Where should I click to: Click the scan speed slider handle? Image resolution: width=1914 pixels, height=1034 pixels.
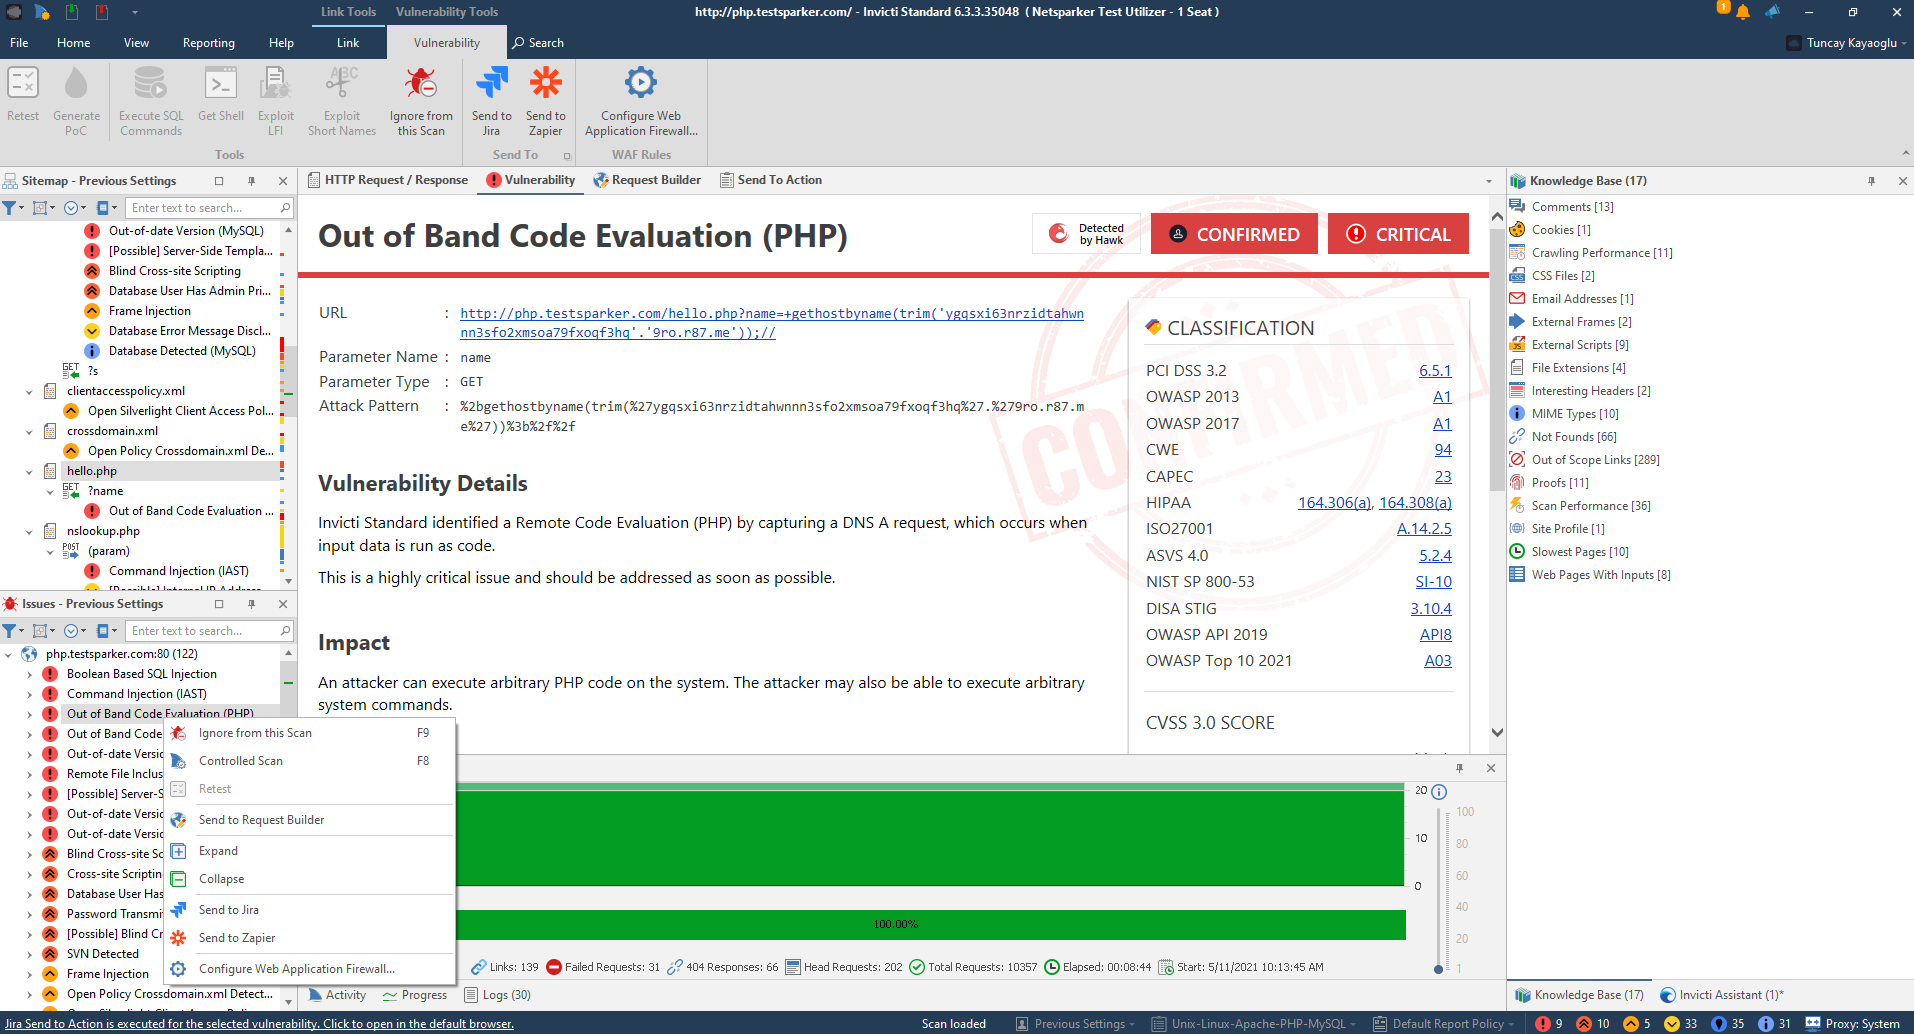[1438, 968]
